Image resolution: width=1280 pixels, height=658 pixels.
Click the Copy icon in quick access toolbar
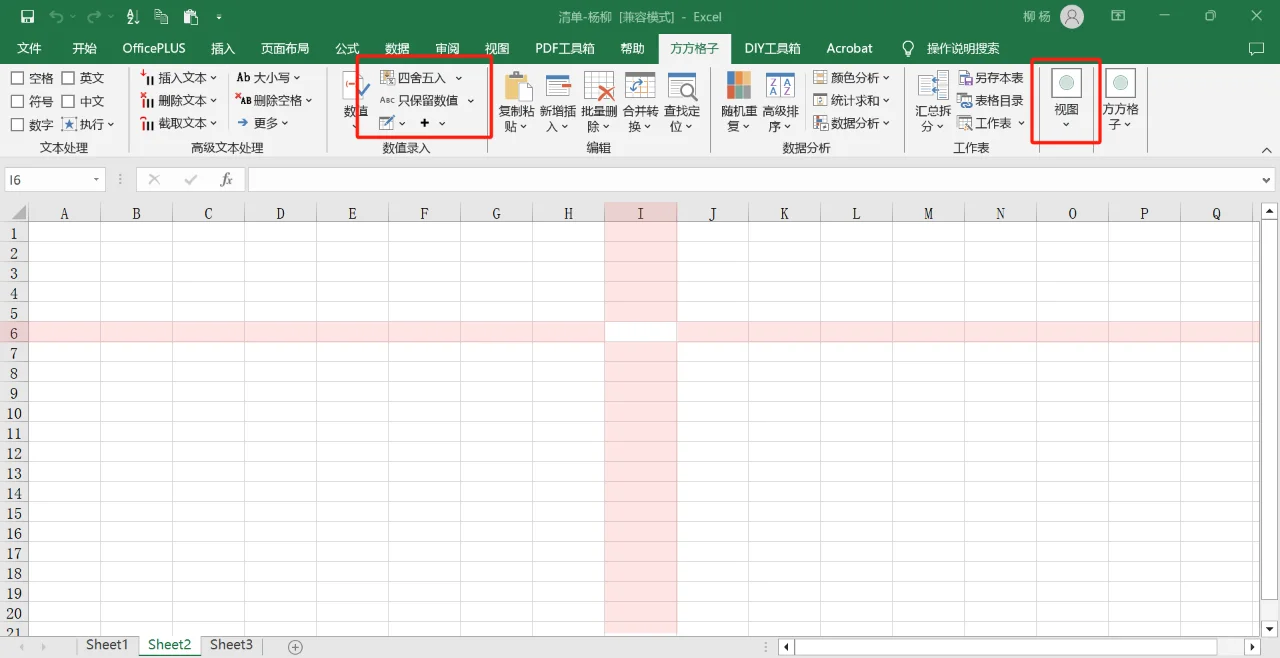(x=161, y=17)
